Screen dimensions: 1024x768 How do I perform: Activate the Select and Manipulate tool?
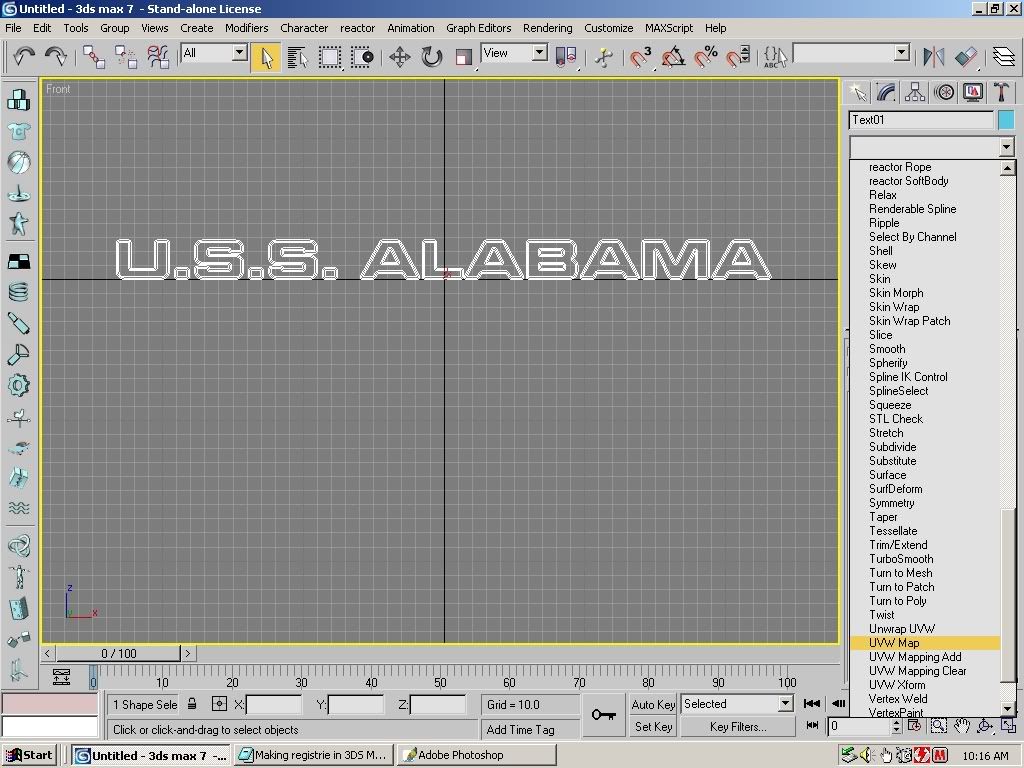click(x=603, y=57)
